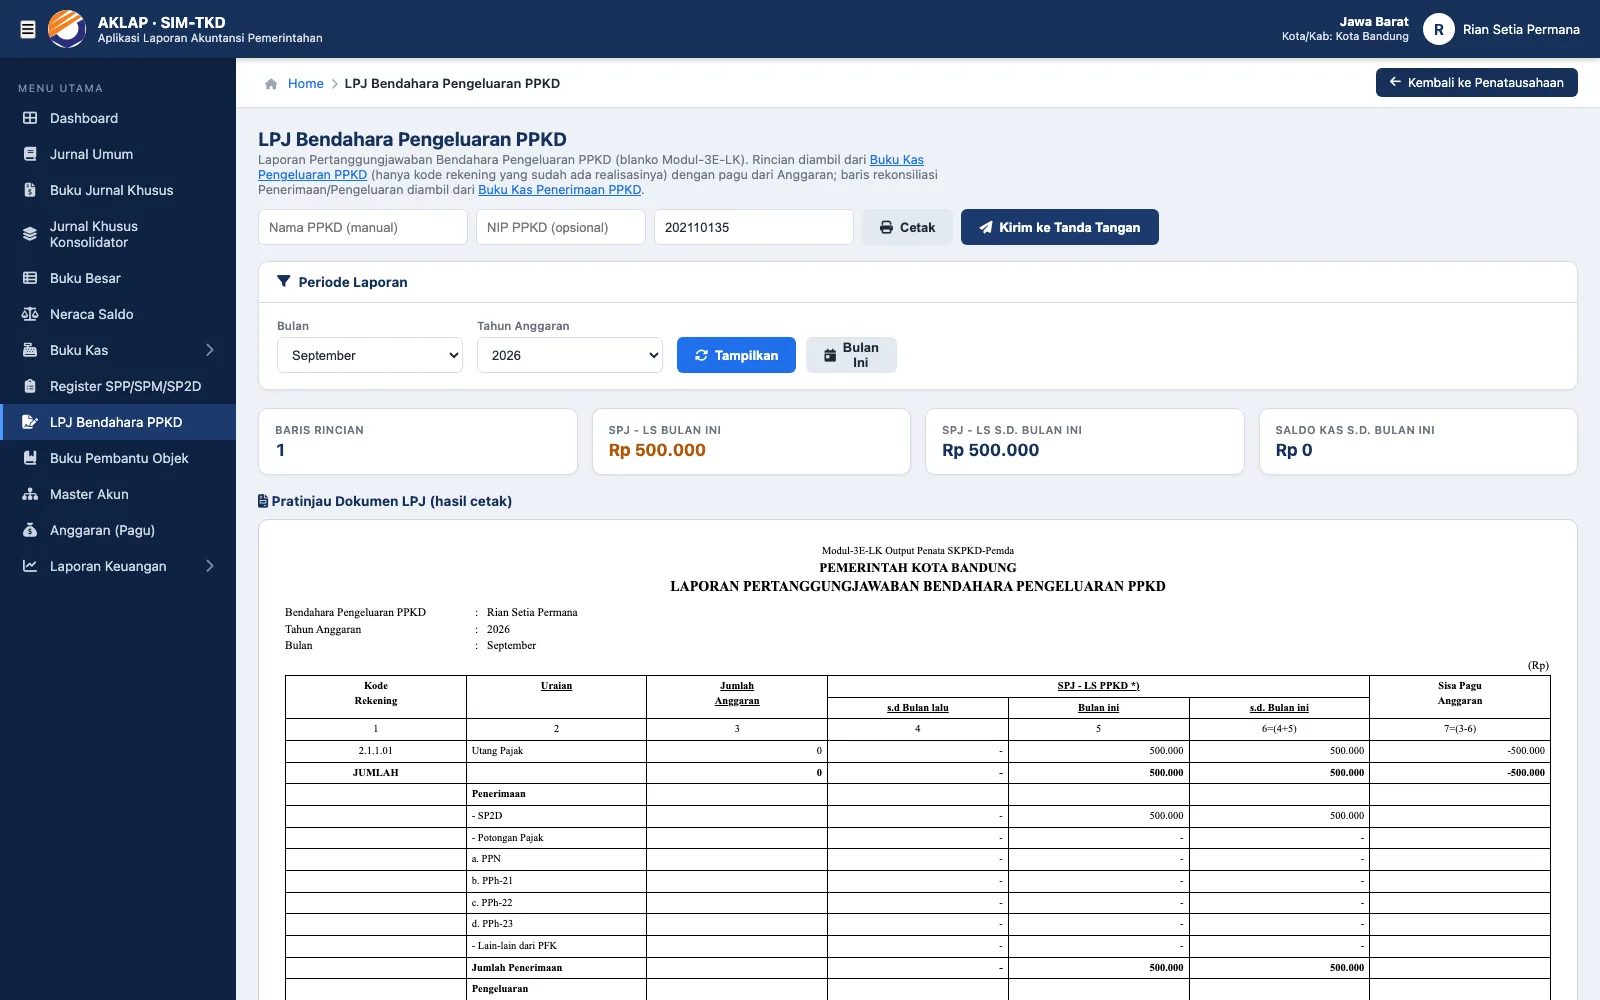Click the Buku Kas wallet icon
The width and height of the screenshot is (1600, 1000).
click(x=30, y=350)
